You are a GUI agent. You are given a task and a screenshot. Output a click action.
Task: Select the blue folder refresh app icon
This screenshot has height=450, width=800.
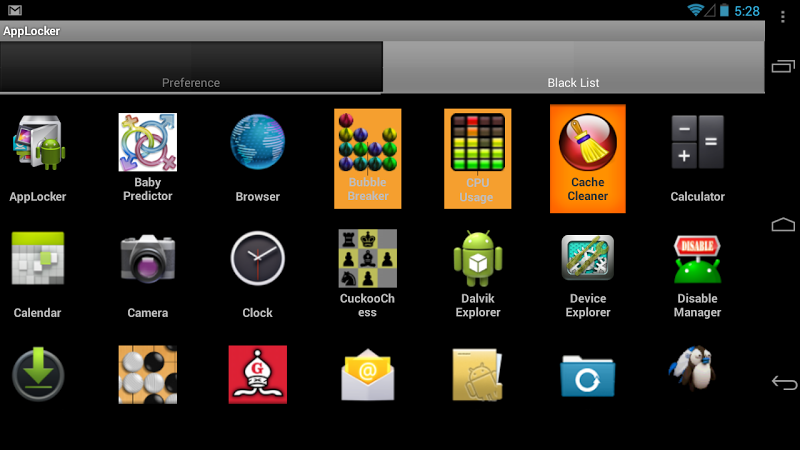click(x=588, y=376)
